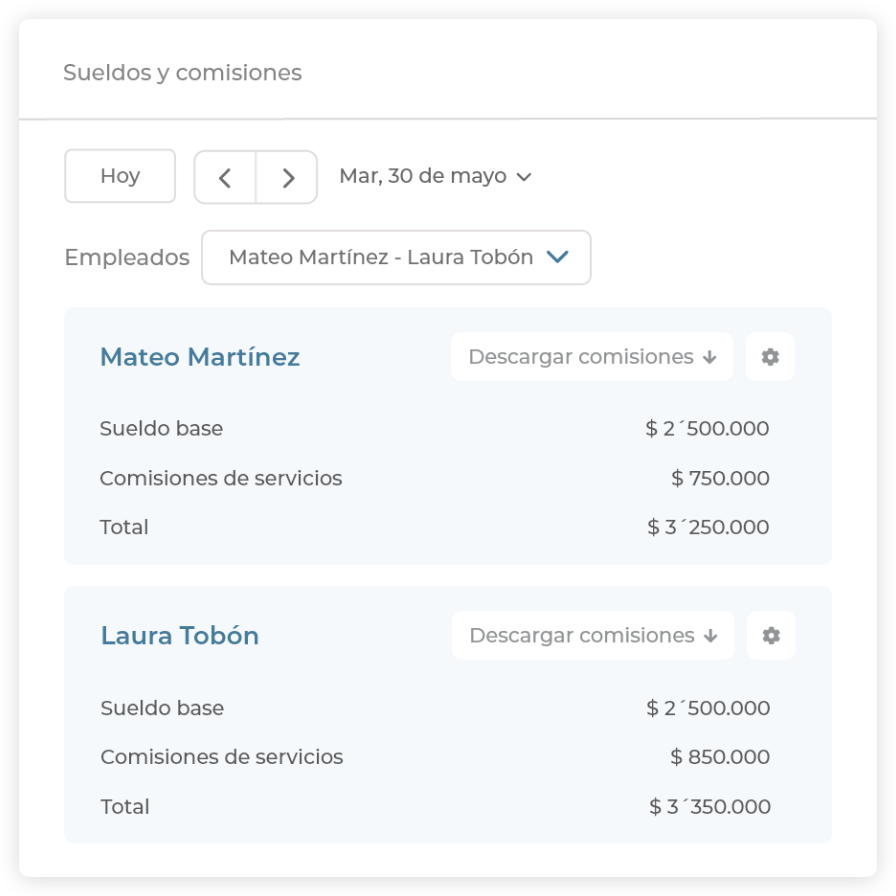Go to next day with right arrow
This screenshot has height=896, width=896.
pyautogui.click(x=288, y=177)
